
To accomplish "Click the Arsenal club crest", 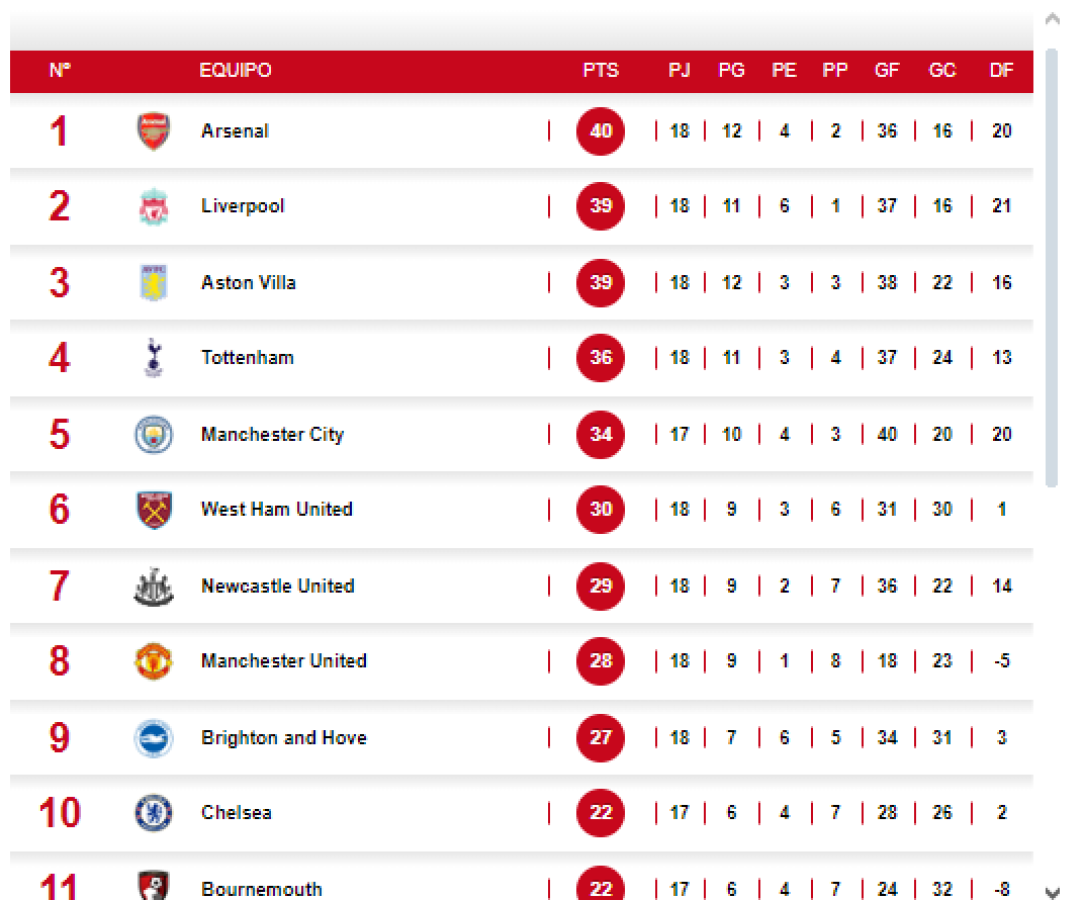I will click(x=152, y=131).
